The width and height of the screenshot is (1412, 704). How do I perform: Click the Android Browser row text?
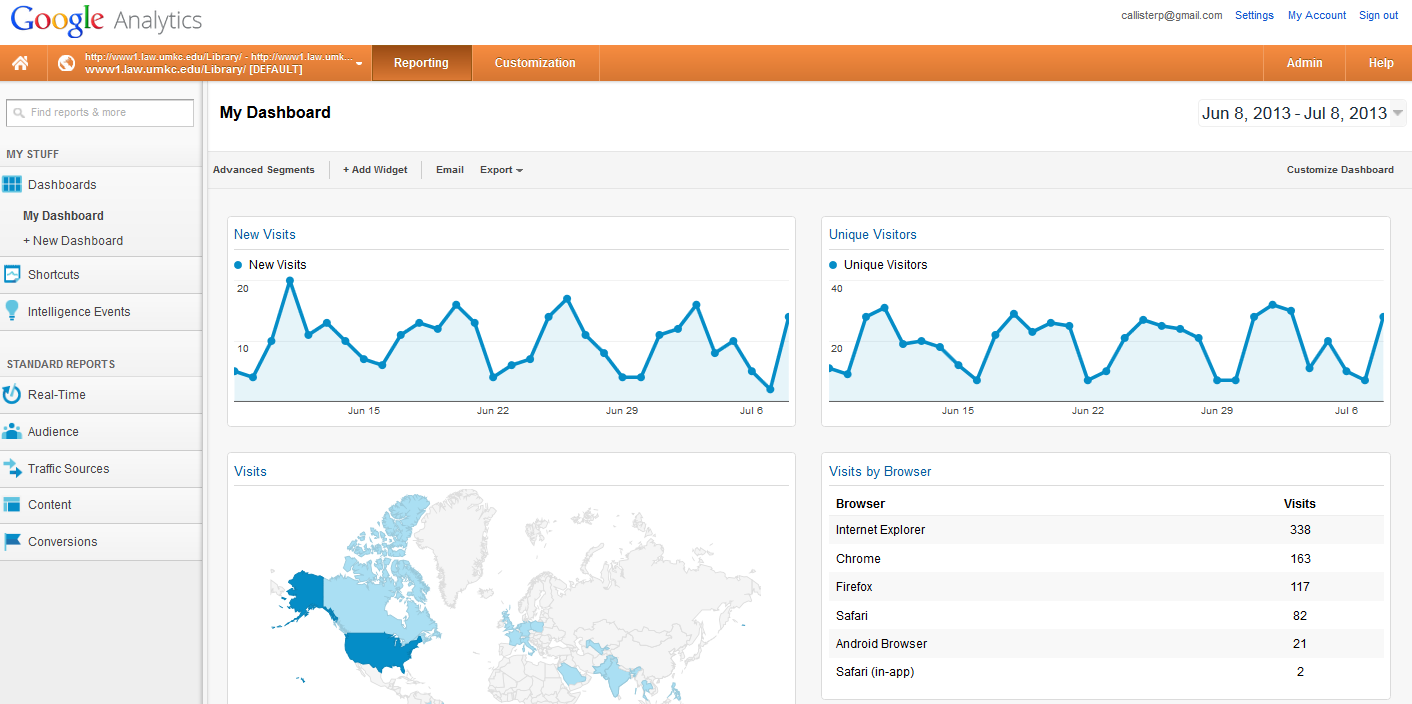(x=882, y=644)
